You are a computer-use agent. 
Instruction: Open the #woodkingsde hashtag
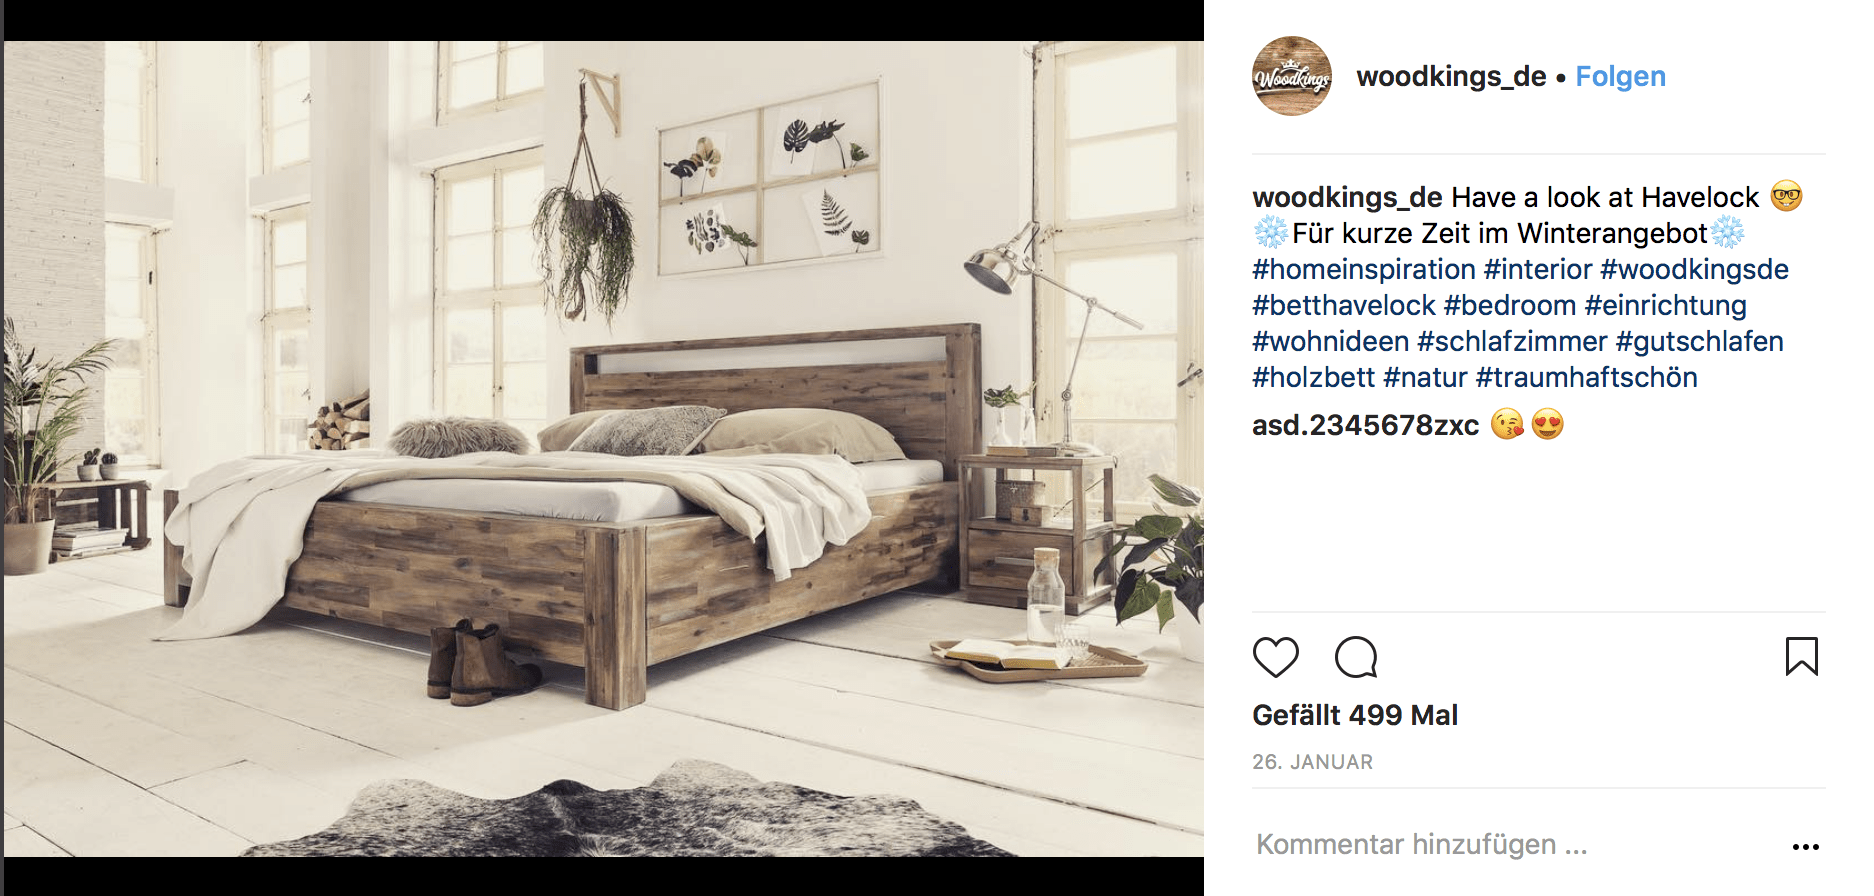(x=1694, y=269)
